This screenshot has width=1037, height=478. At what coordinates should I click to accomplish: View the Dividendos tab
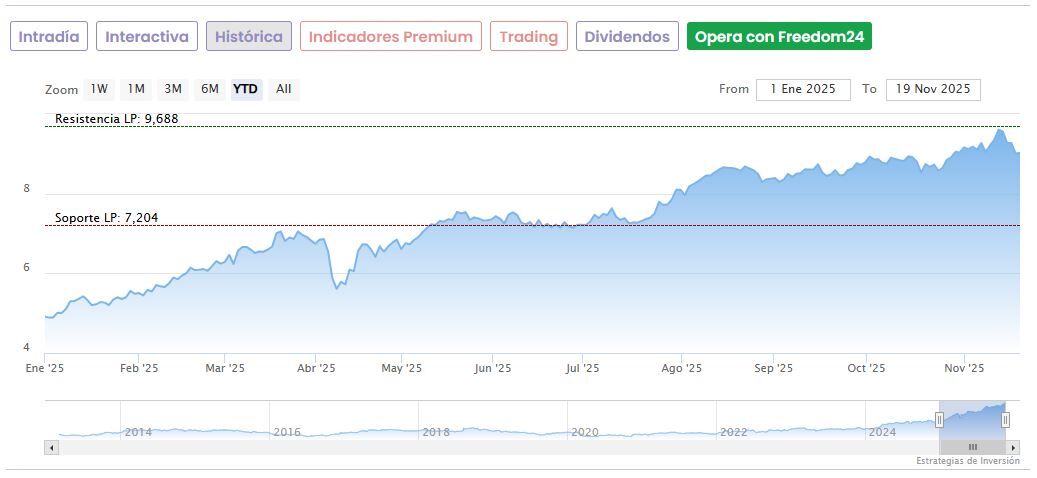pos(627,37)
